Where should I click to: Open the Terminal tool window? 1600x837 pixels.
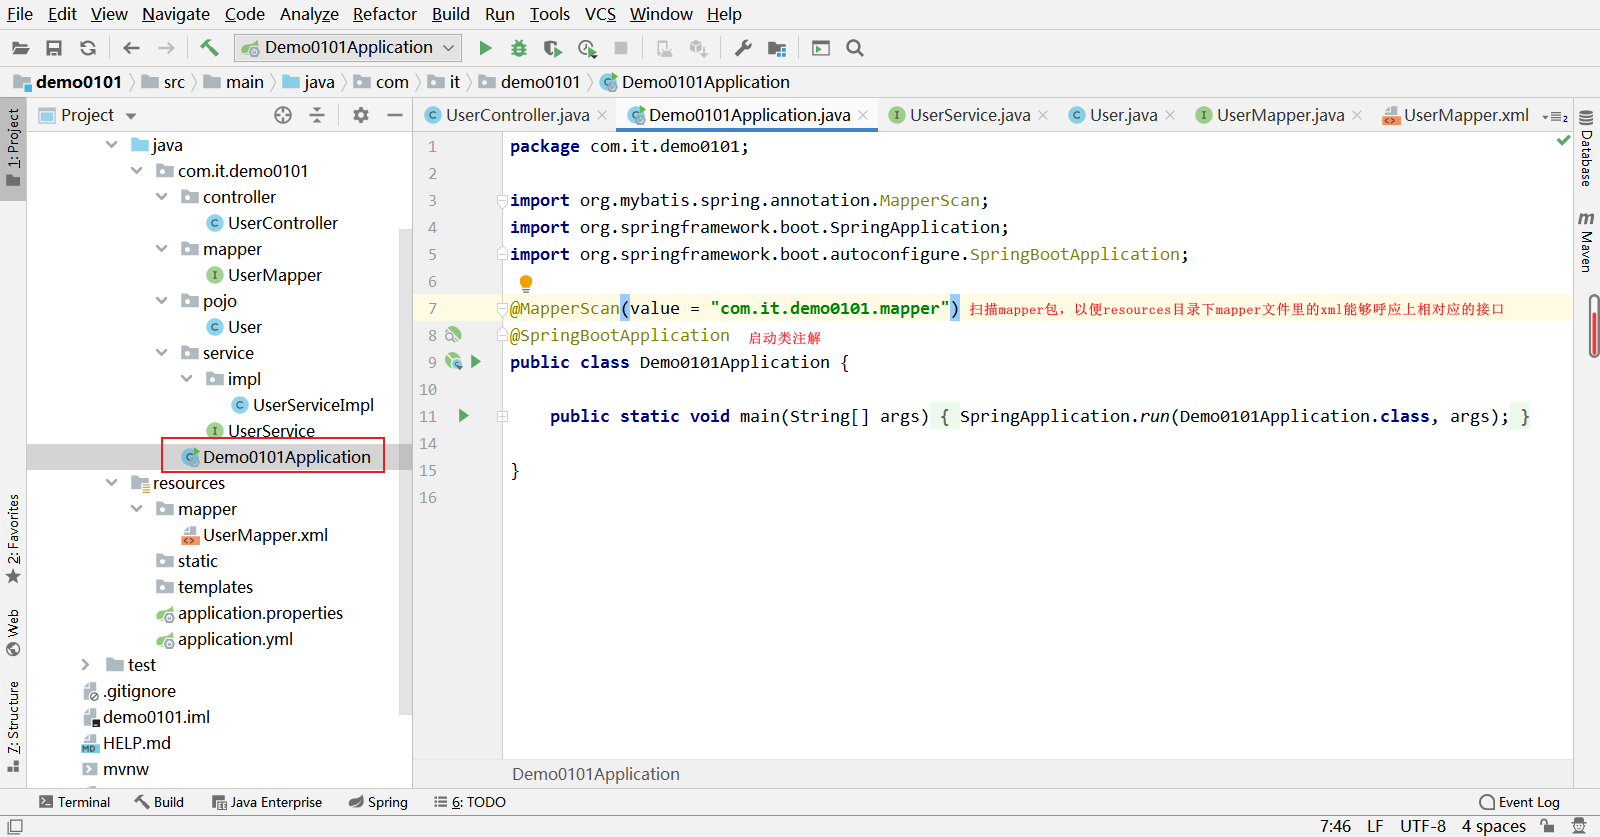[74, 802]
